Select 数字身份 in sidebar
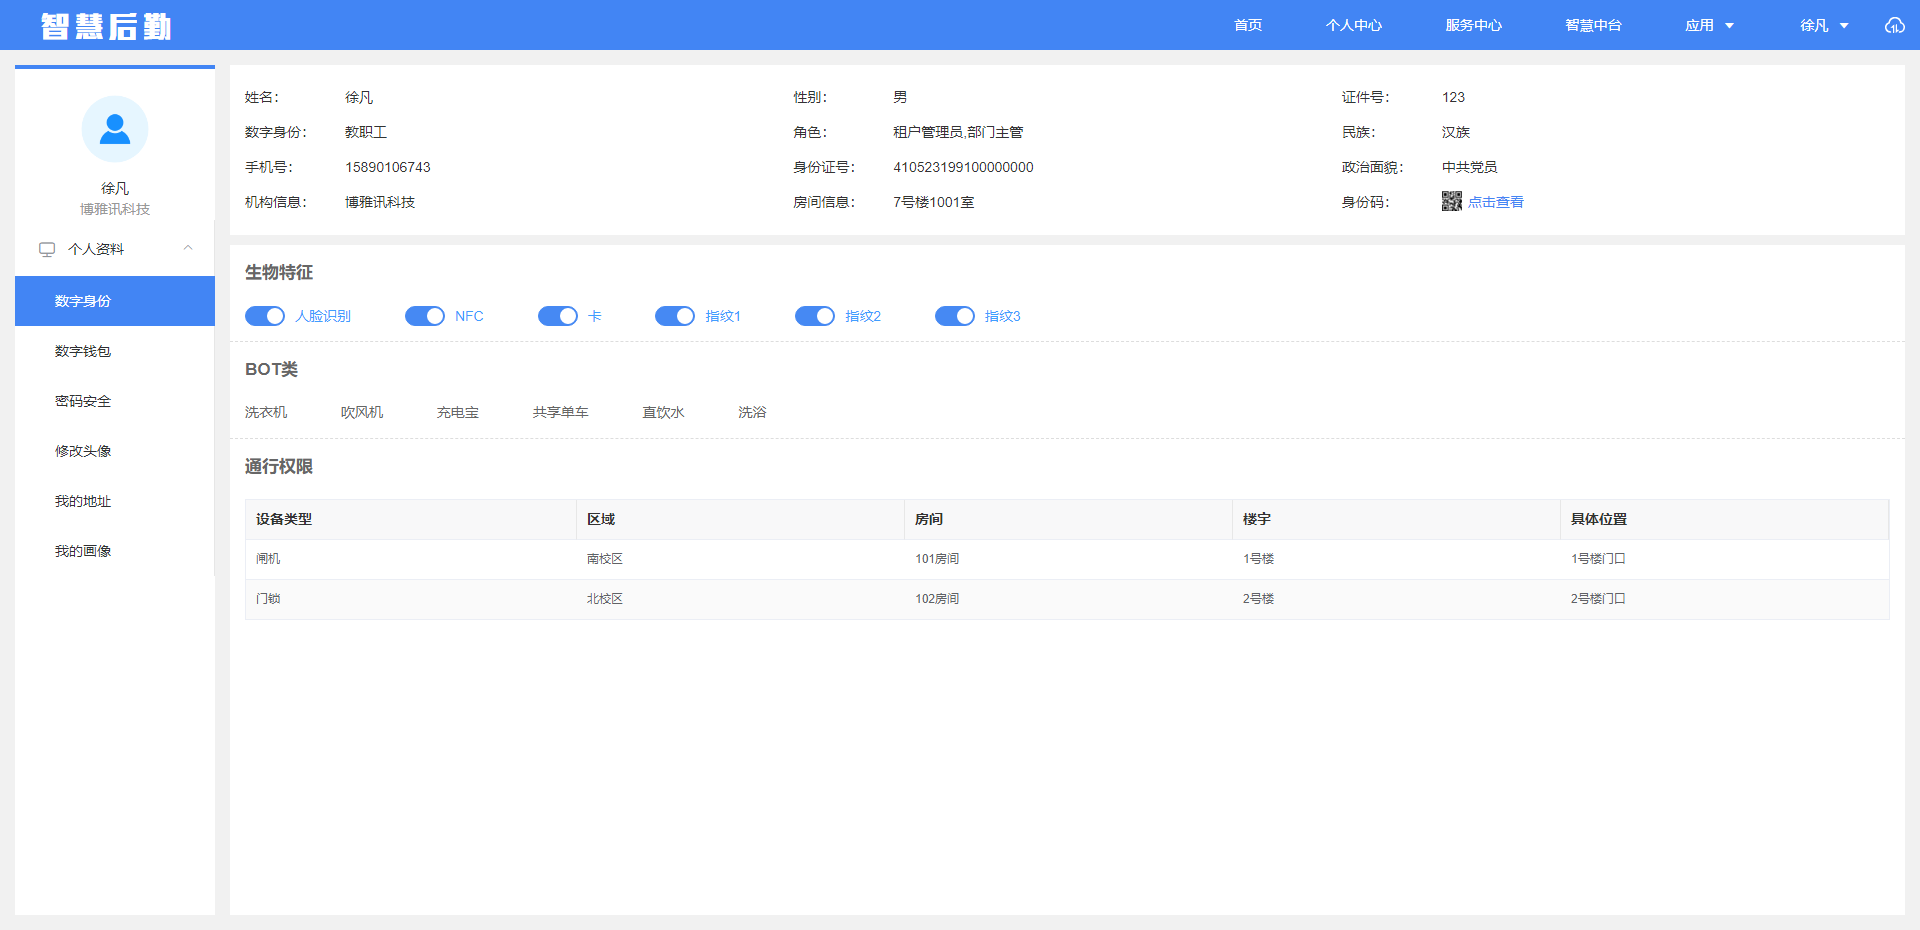1920x930 pixels. click(115, 301)
